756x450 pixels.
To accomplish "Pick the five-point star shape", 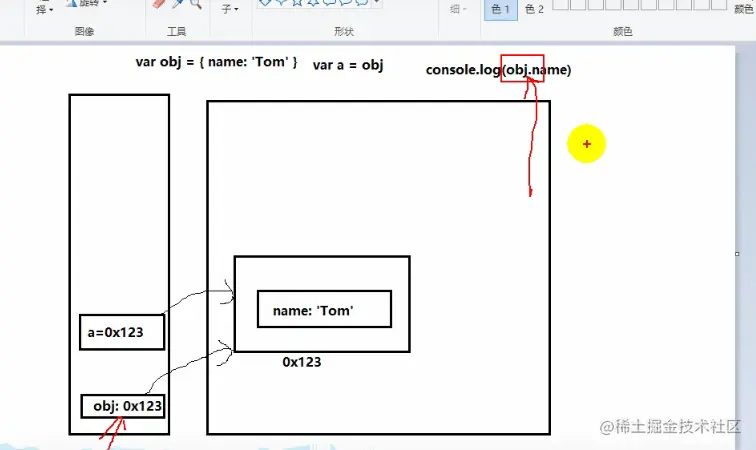I will click(x=297, y=2).
